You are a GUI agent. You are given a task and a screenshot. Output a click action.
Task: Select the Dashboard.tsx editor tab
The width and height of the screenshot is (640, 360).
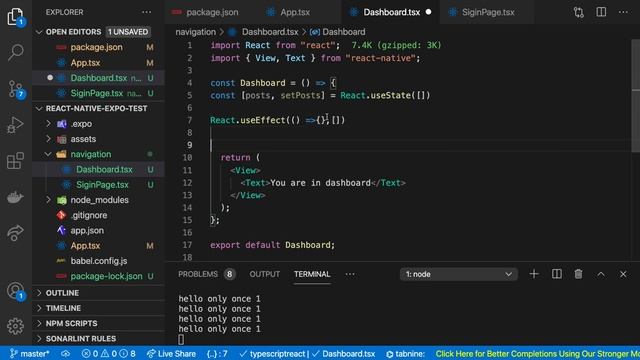point(391,12)
